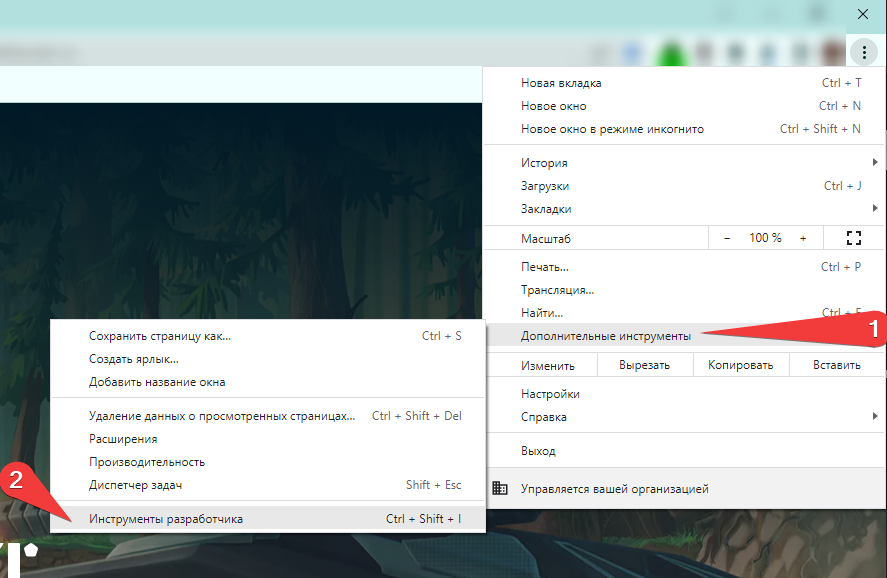Open Загрузки menu item
This screenshot has width=887, height=578.
tap(683, 186)
